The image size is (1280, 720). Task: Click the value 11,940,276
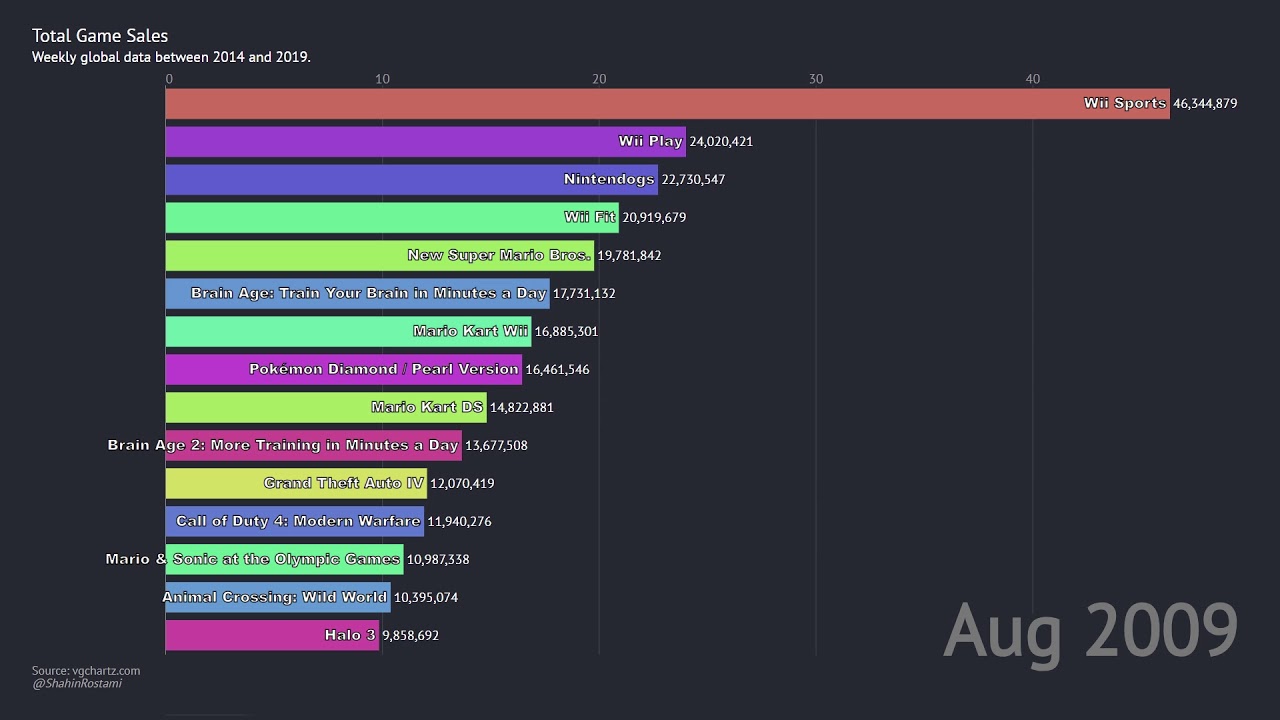(459, 521)
